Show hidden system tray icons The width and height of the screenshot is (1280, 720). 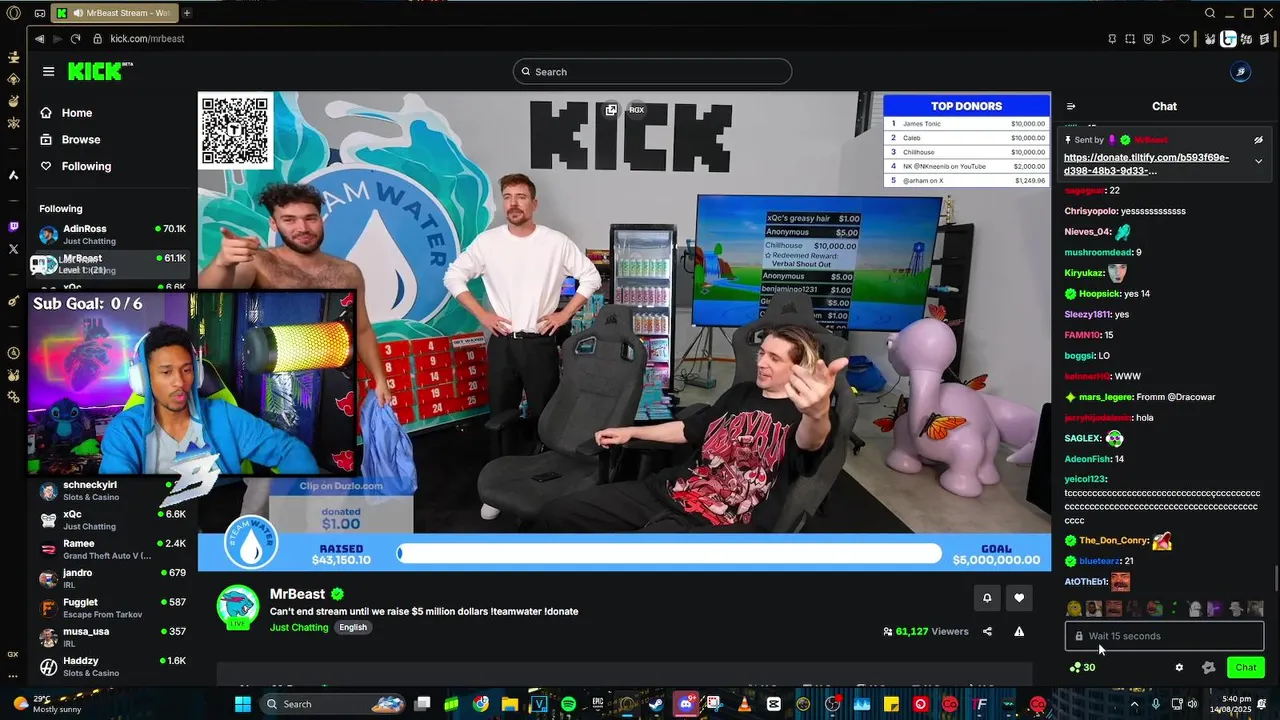click(1134, 704)
